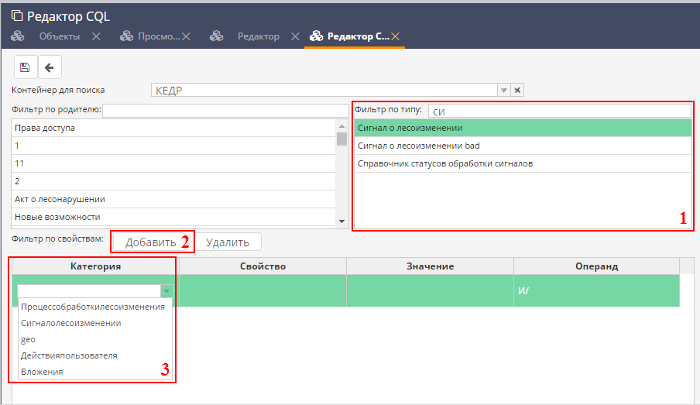Click the save (floppy disk) icon
Image resolution: width=700 pixels, height=405 pixels.
coord(25,67)
